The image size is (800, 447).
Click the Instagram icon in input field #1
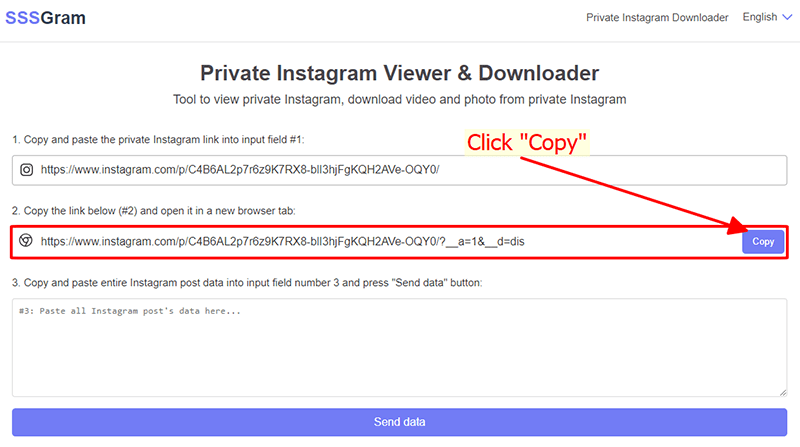pos(27,170)
